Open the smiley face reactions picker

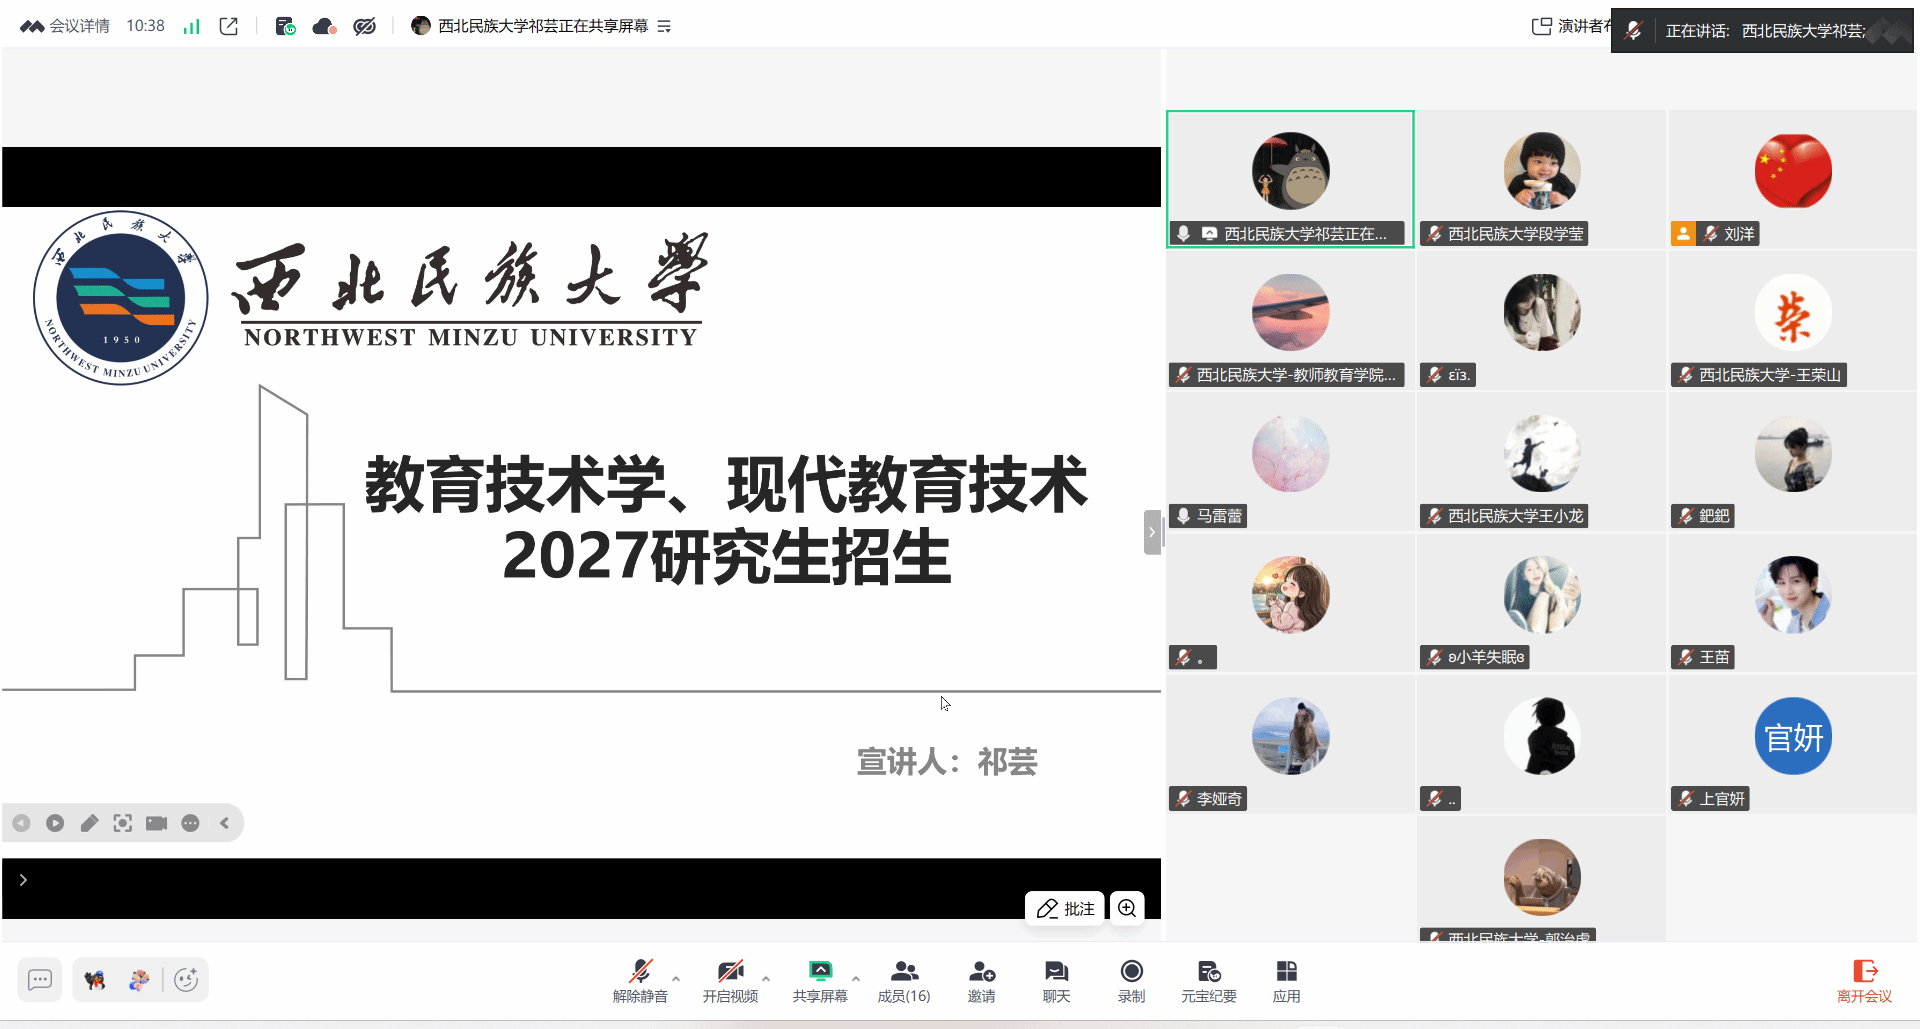pos(186,980)
